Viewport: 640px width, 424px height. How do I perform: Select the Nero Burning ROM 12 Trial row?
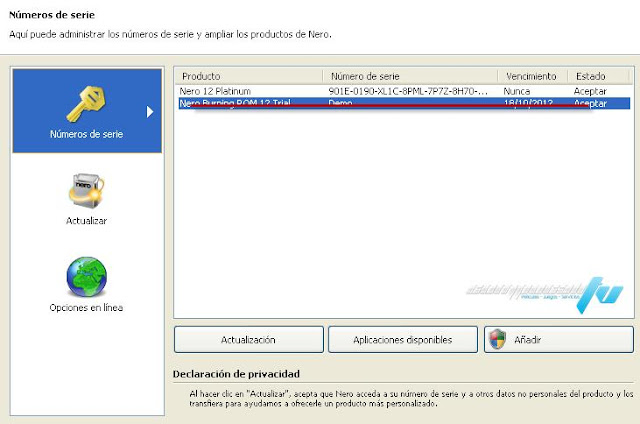click(x=404, y=103)
